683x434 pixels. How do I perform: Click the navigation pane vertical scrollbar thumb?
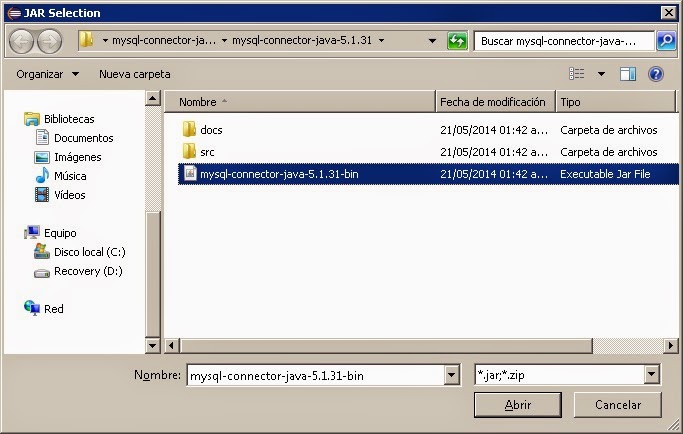click(152, 273)
